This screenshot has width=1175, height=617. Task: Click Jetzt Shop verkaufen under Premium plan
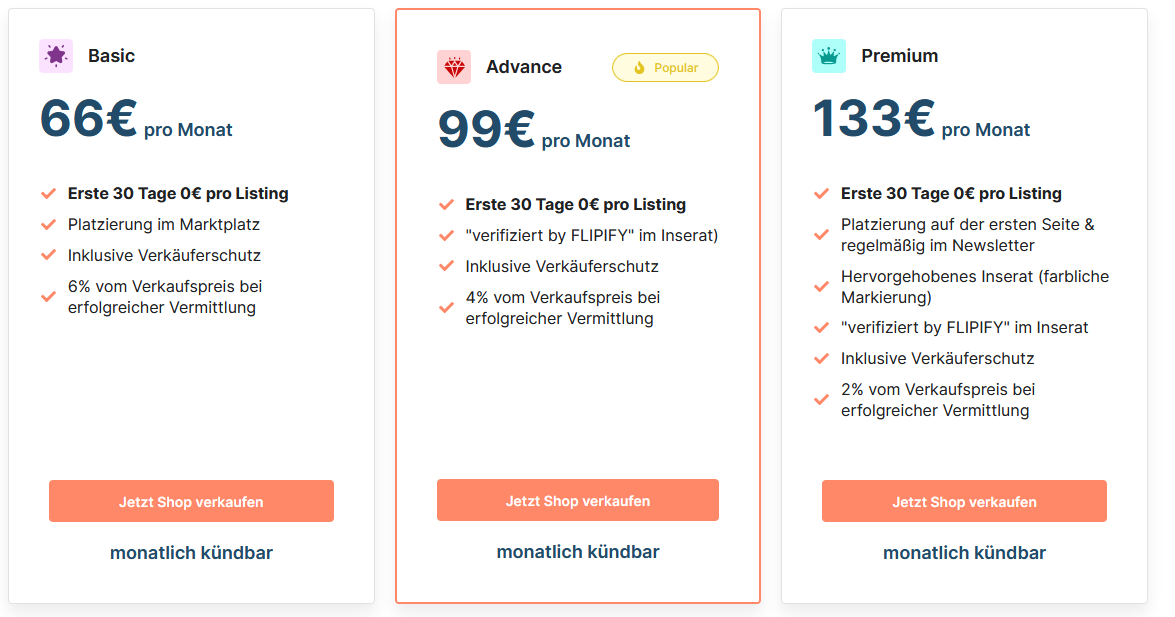[x=964, y=501]
